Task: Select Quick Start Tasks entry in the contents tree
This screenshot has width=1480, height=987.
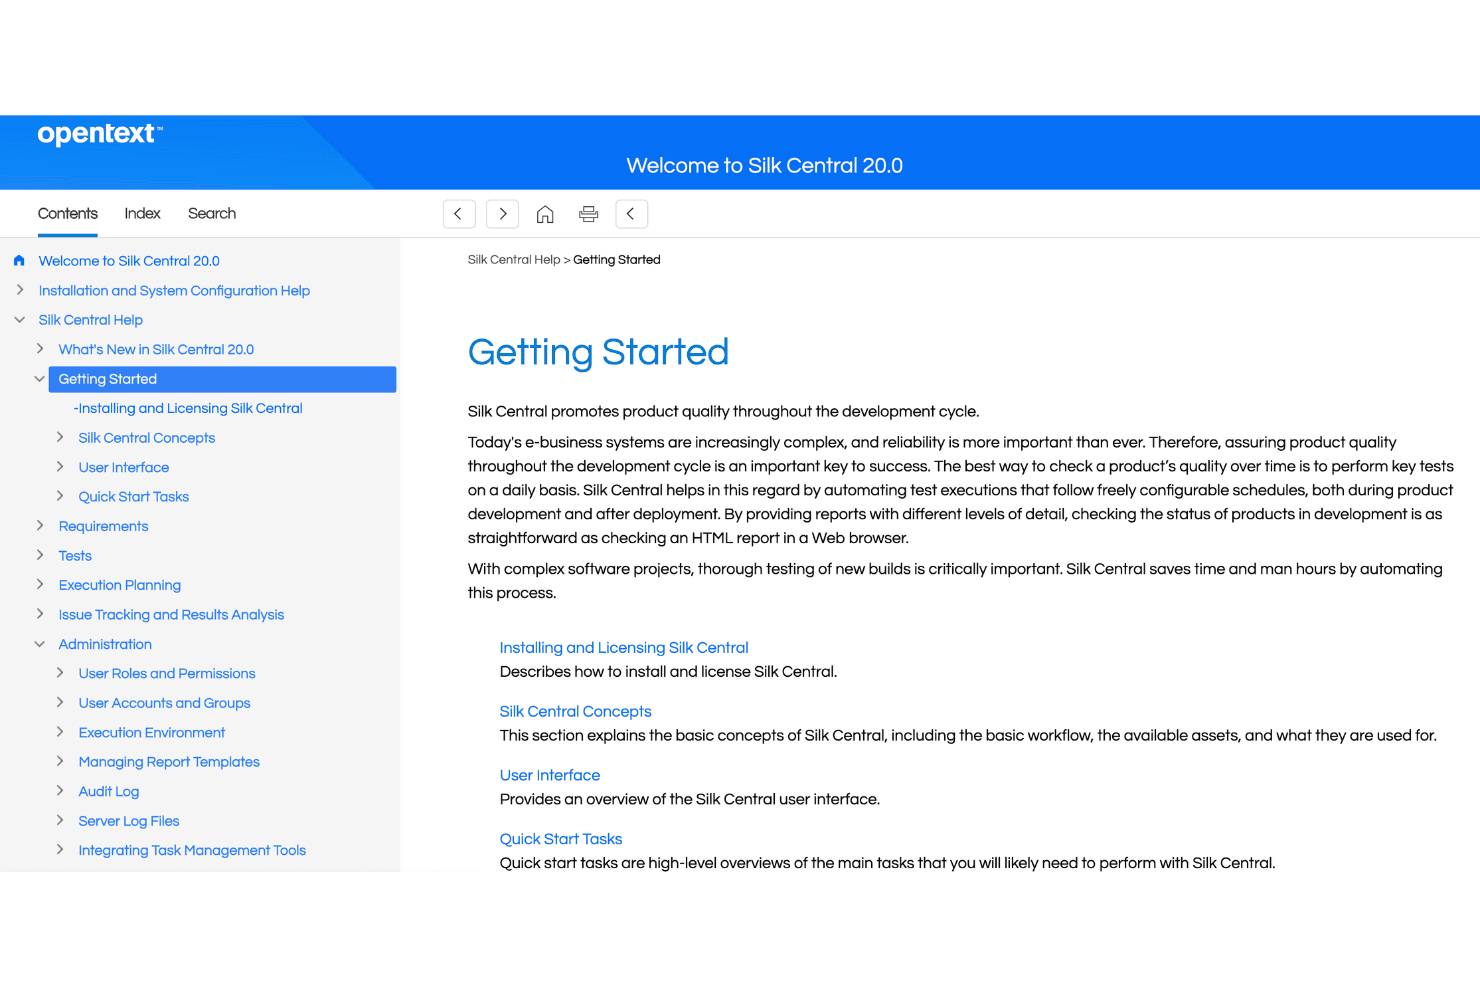Action: (x=134, y=497)
